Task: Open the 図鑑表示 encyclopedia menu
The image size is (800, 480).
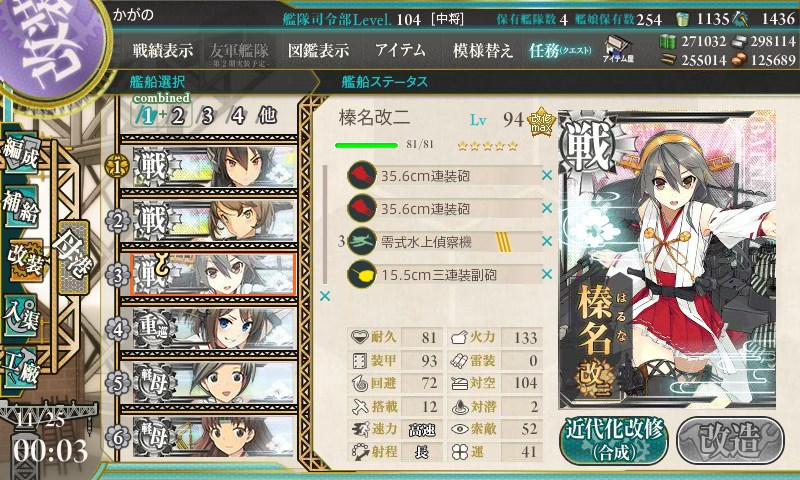Action: [x=318, y=50]
